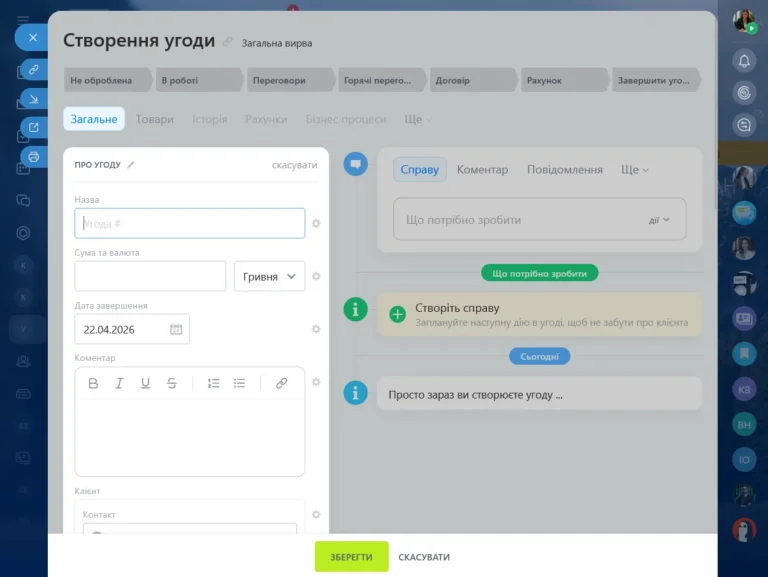Edit the ПРО УГОДУ section title pencil

pyautogui.click(x=131, y=165)
